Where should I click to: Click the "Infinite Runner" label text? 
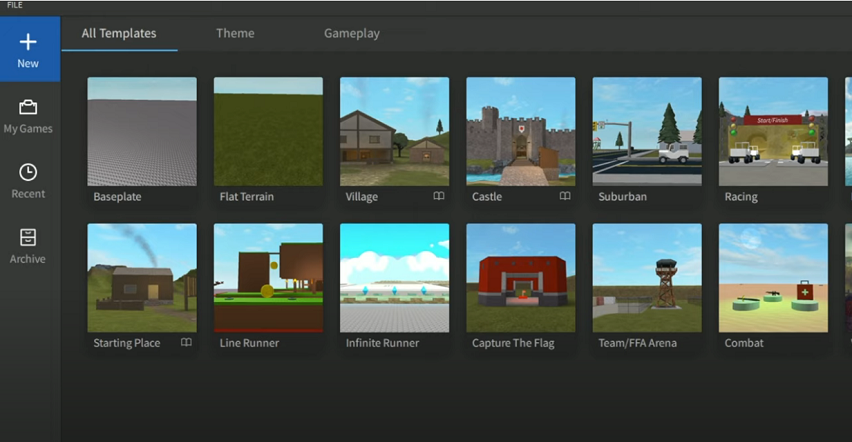click(383, 343)
